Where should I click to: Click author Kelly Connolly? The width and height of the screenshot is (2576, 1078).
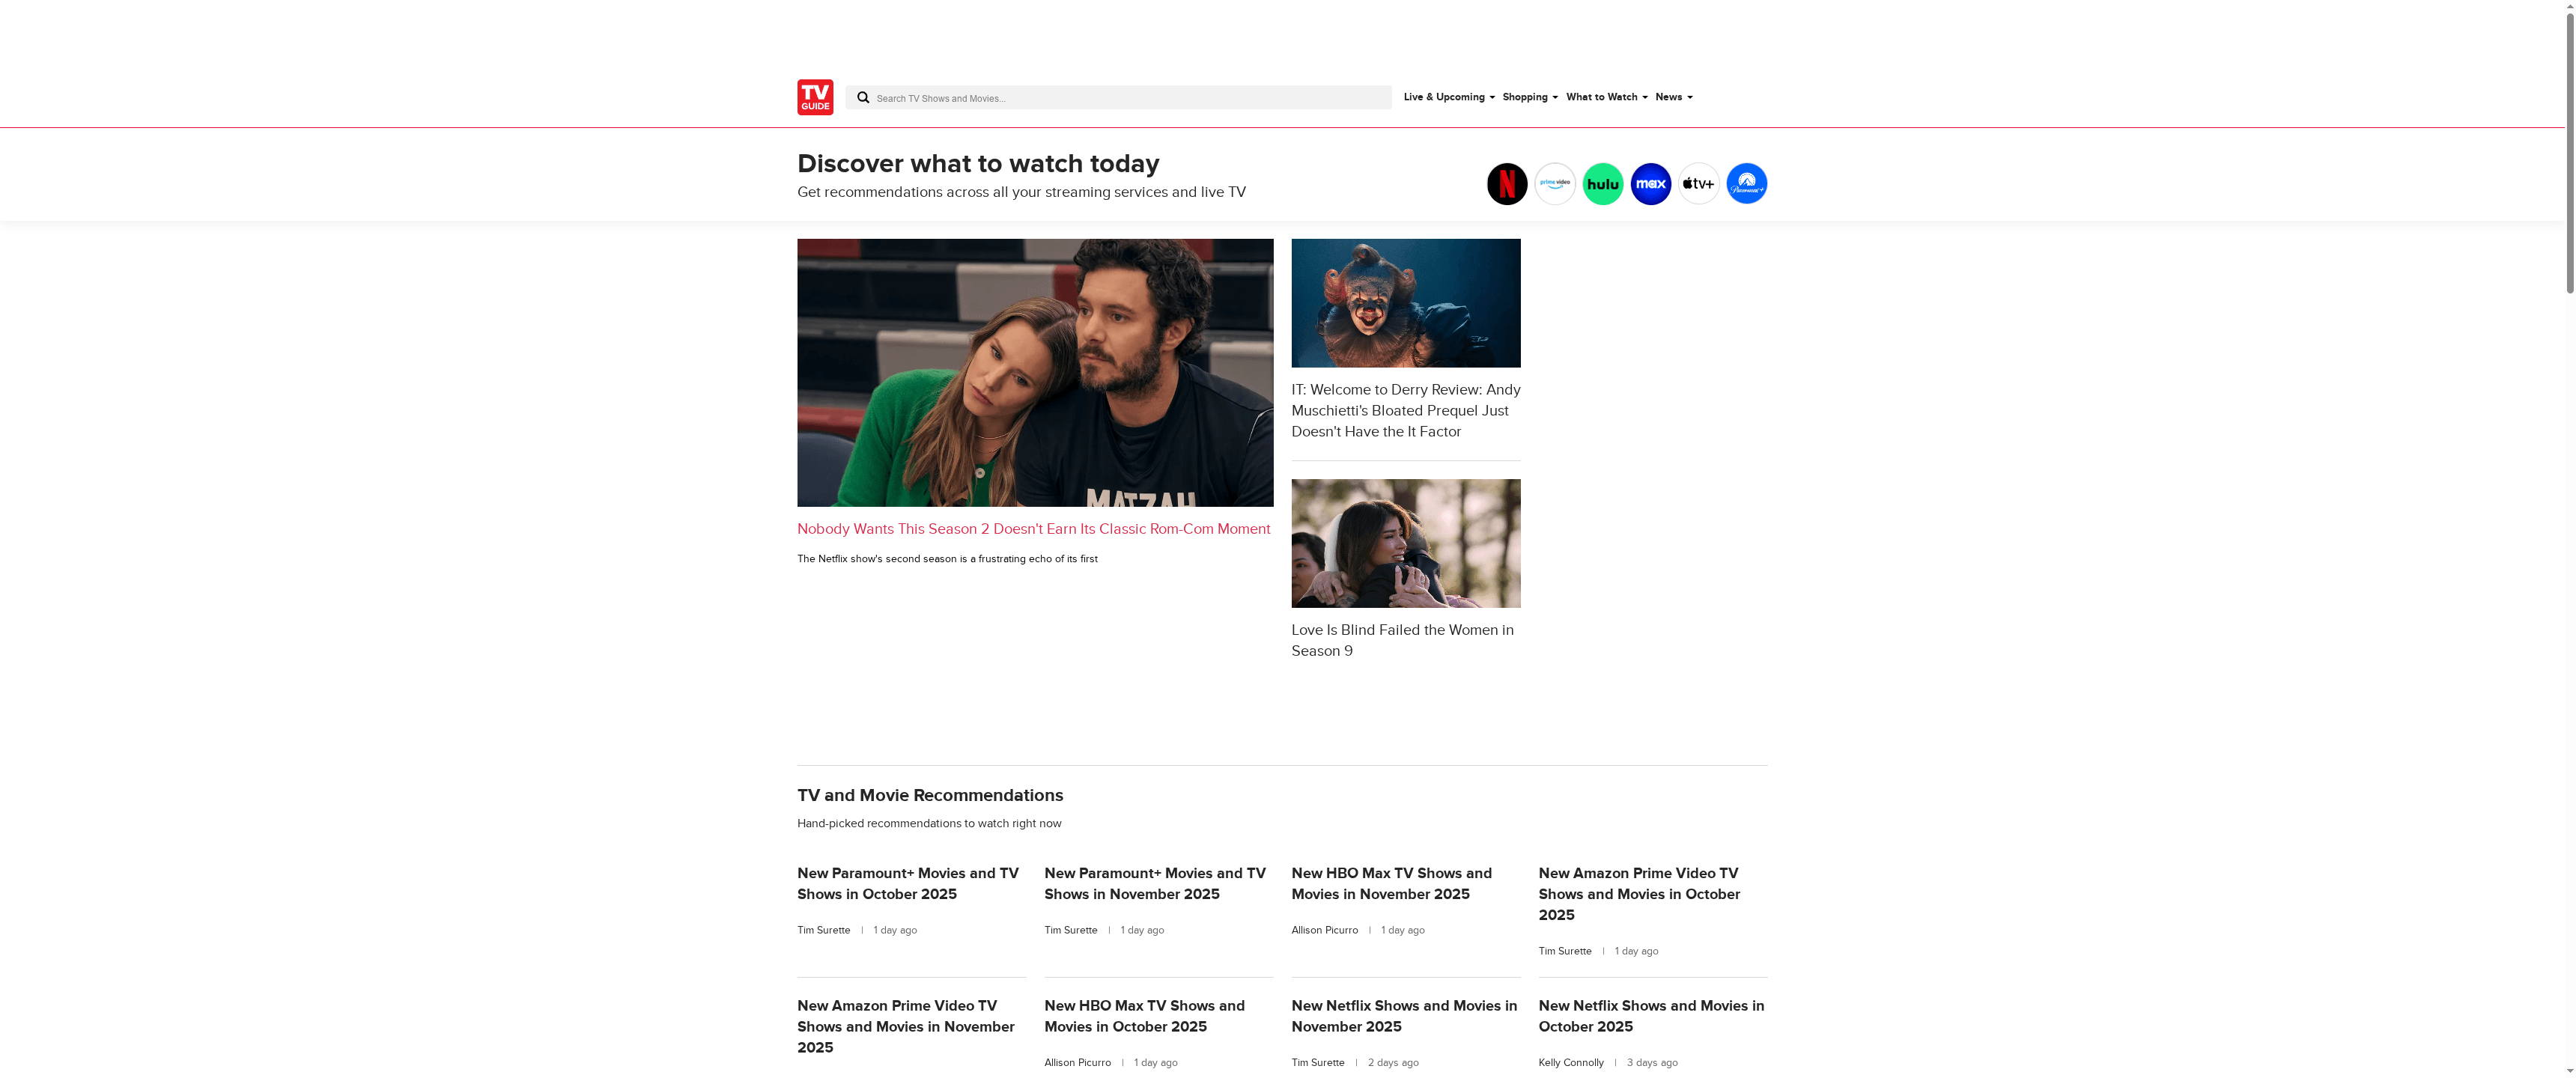pos(1571,1063)
